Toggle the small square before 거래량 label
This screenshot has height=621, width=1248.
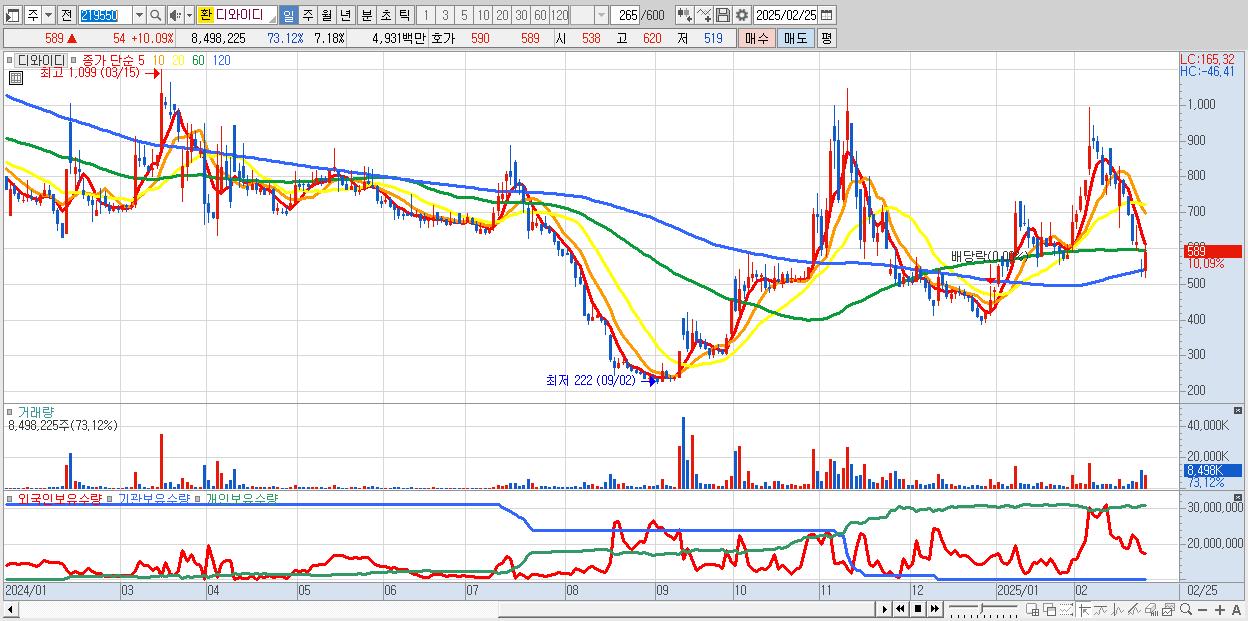point(9,411)
